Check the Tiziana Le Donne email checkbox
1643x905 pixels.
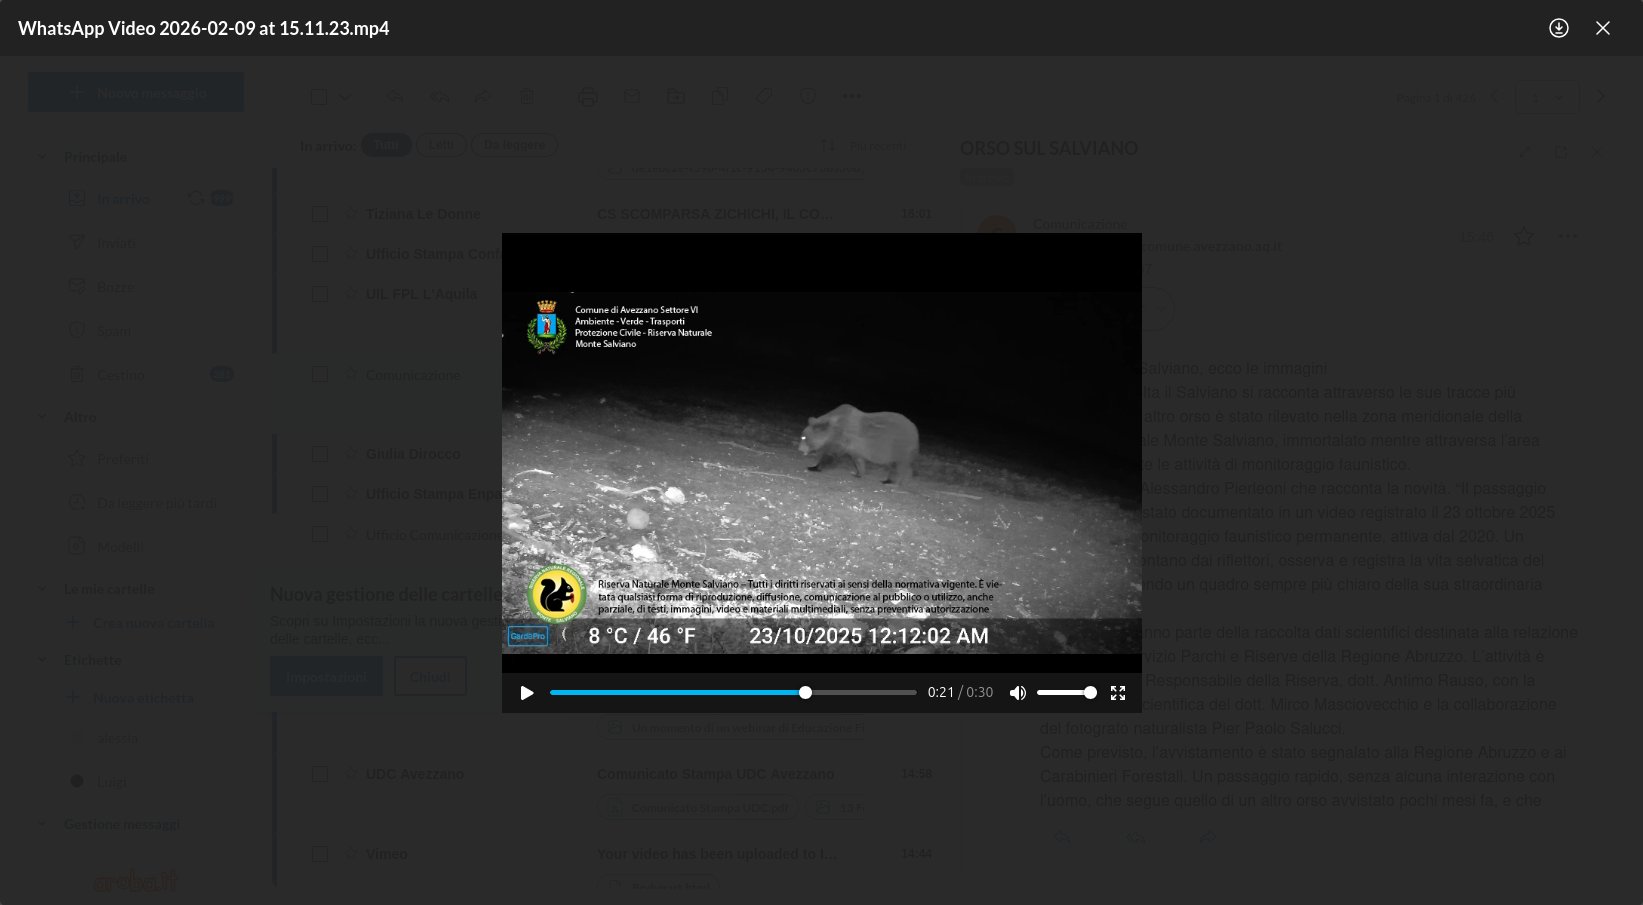pyautogui.click(x=320, y=214)
